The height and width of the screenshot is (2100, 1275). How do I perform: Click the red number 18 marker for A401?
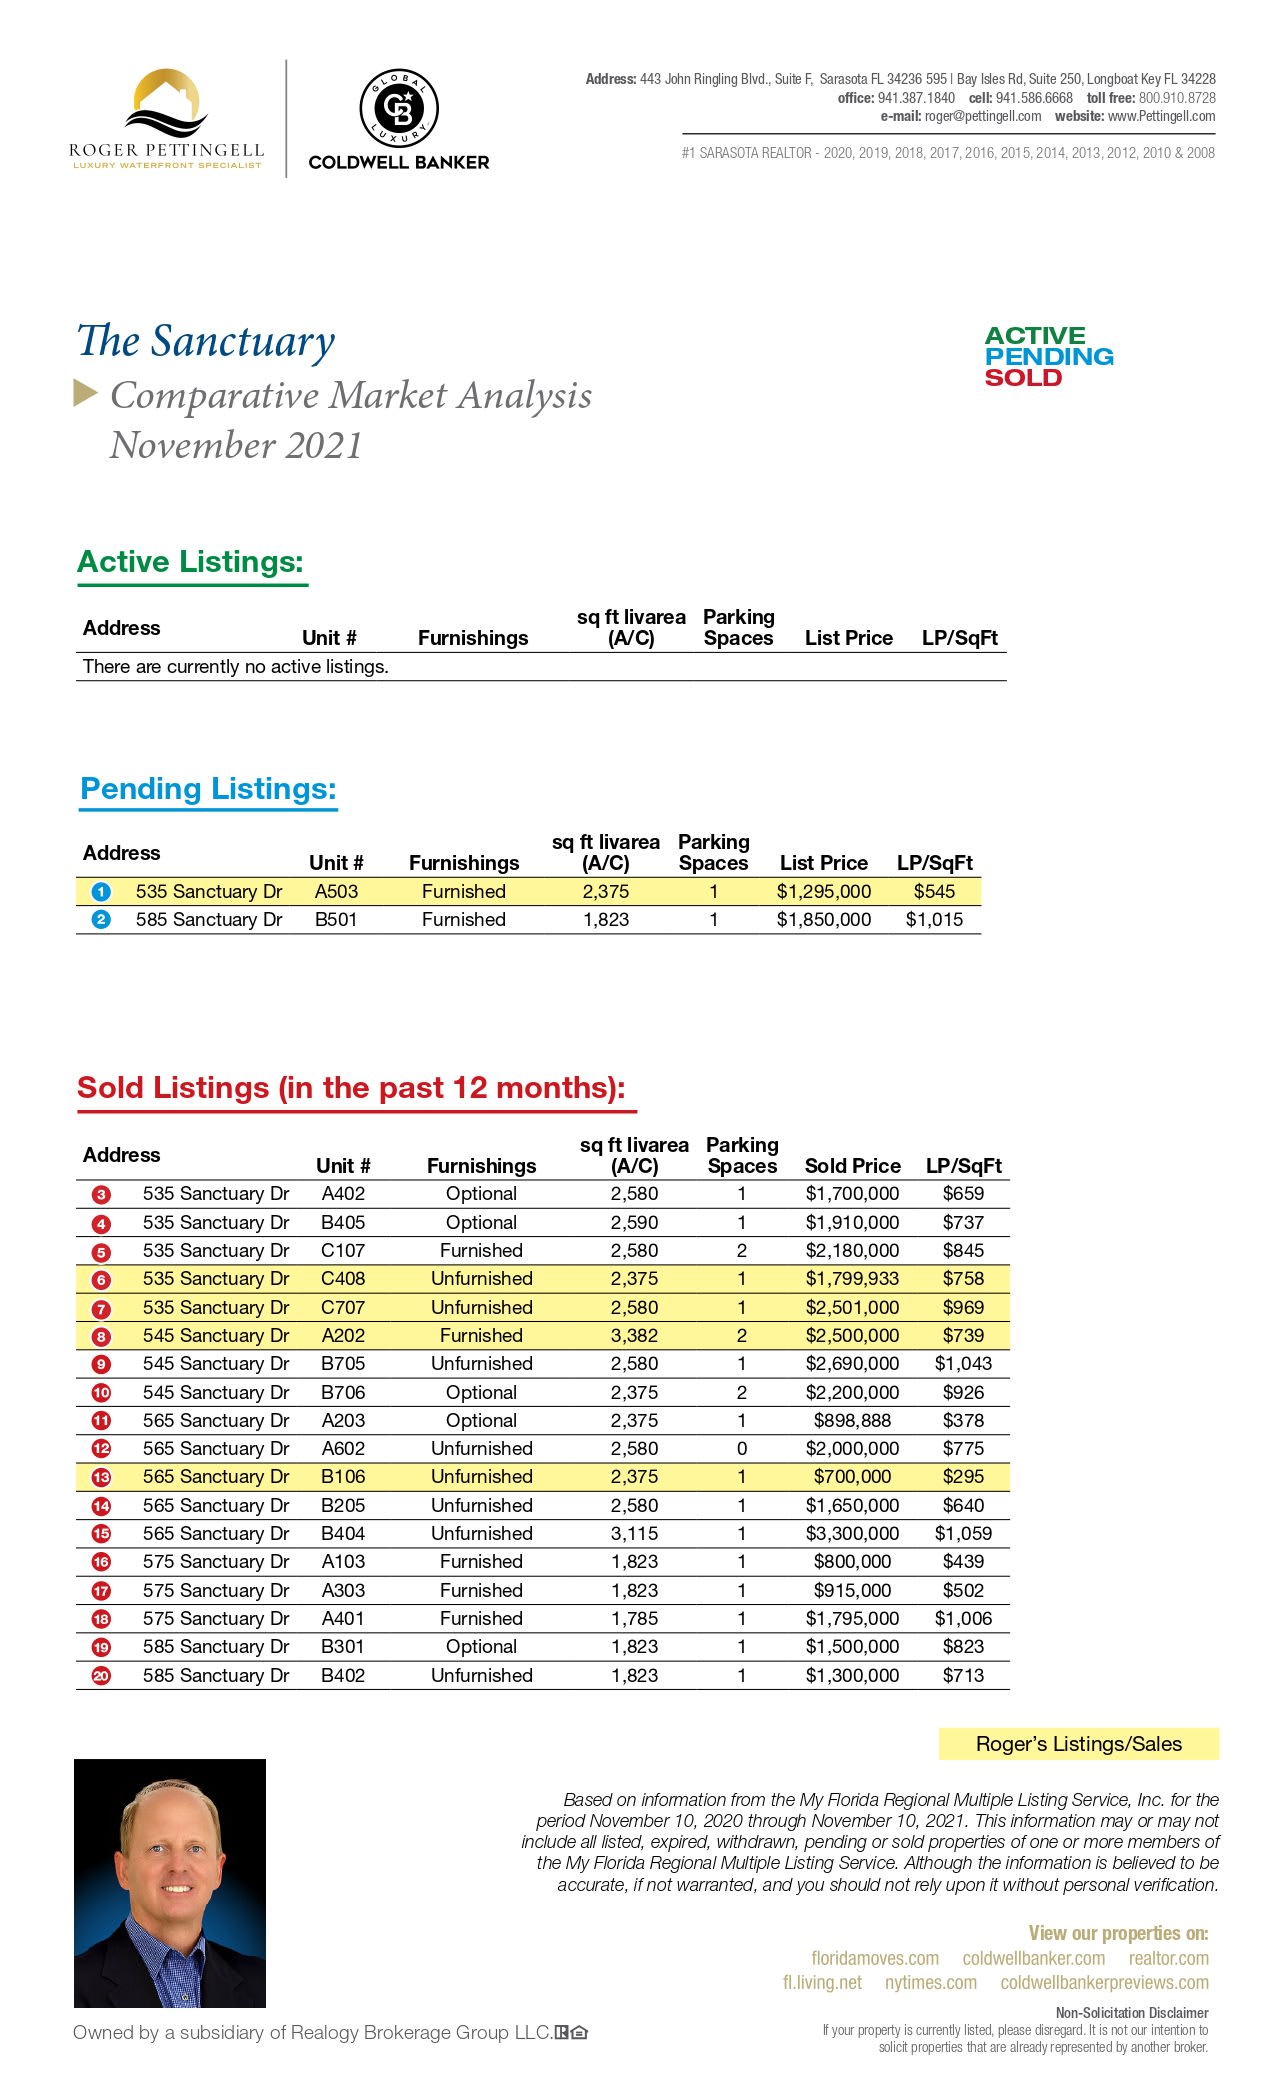pyautogui.click(x=101, y=1619)
